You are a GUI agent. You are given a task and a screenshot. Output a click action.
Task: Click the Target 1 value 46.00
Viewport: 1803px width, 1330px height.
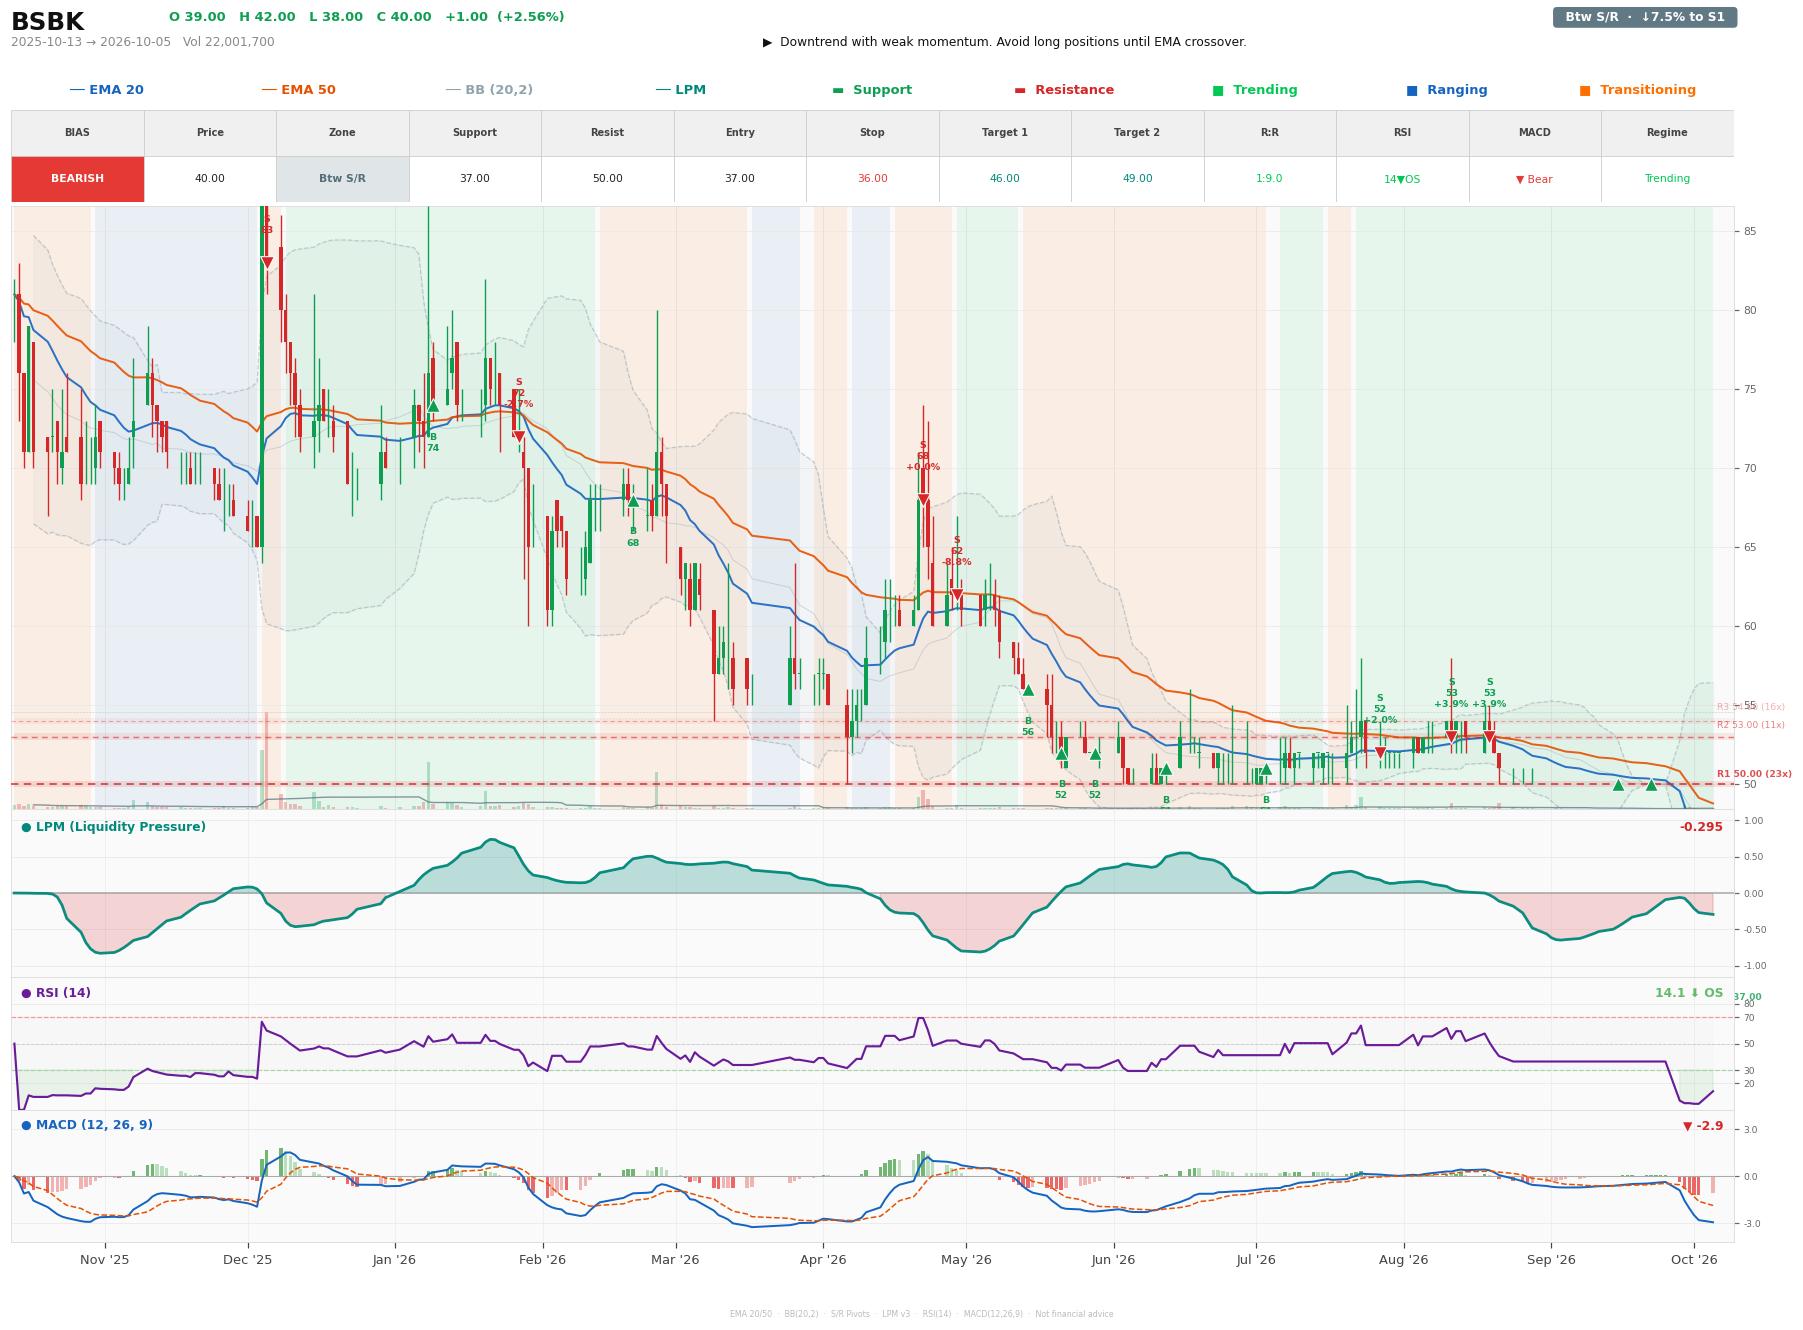coord(1004,179)
